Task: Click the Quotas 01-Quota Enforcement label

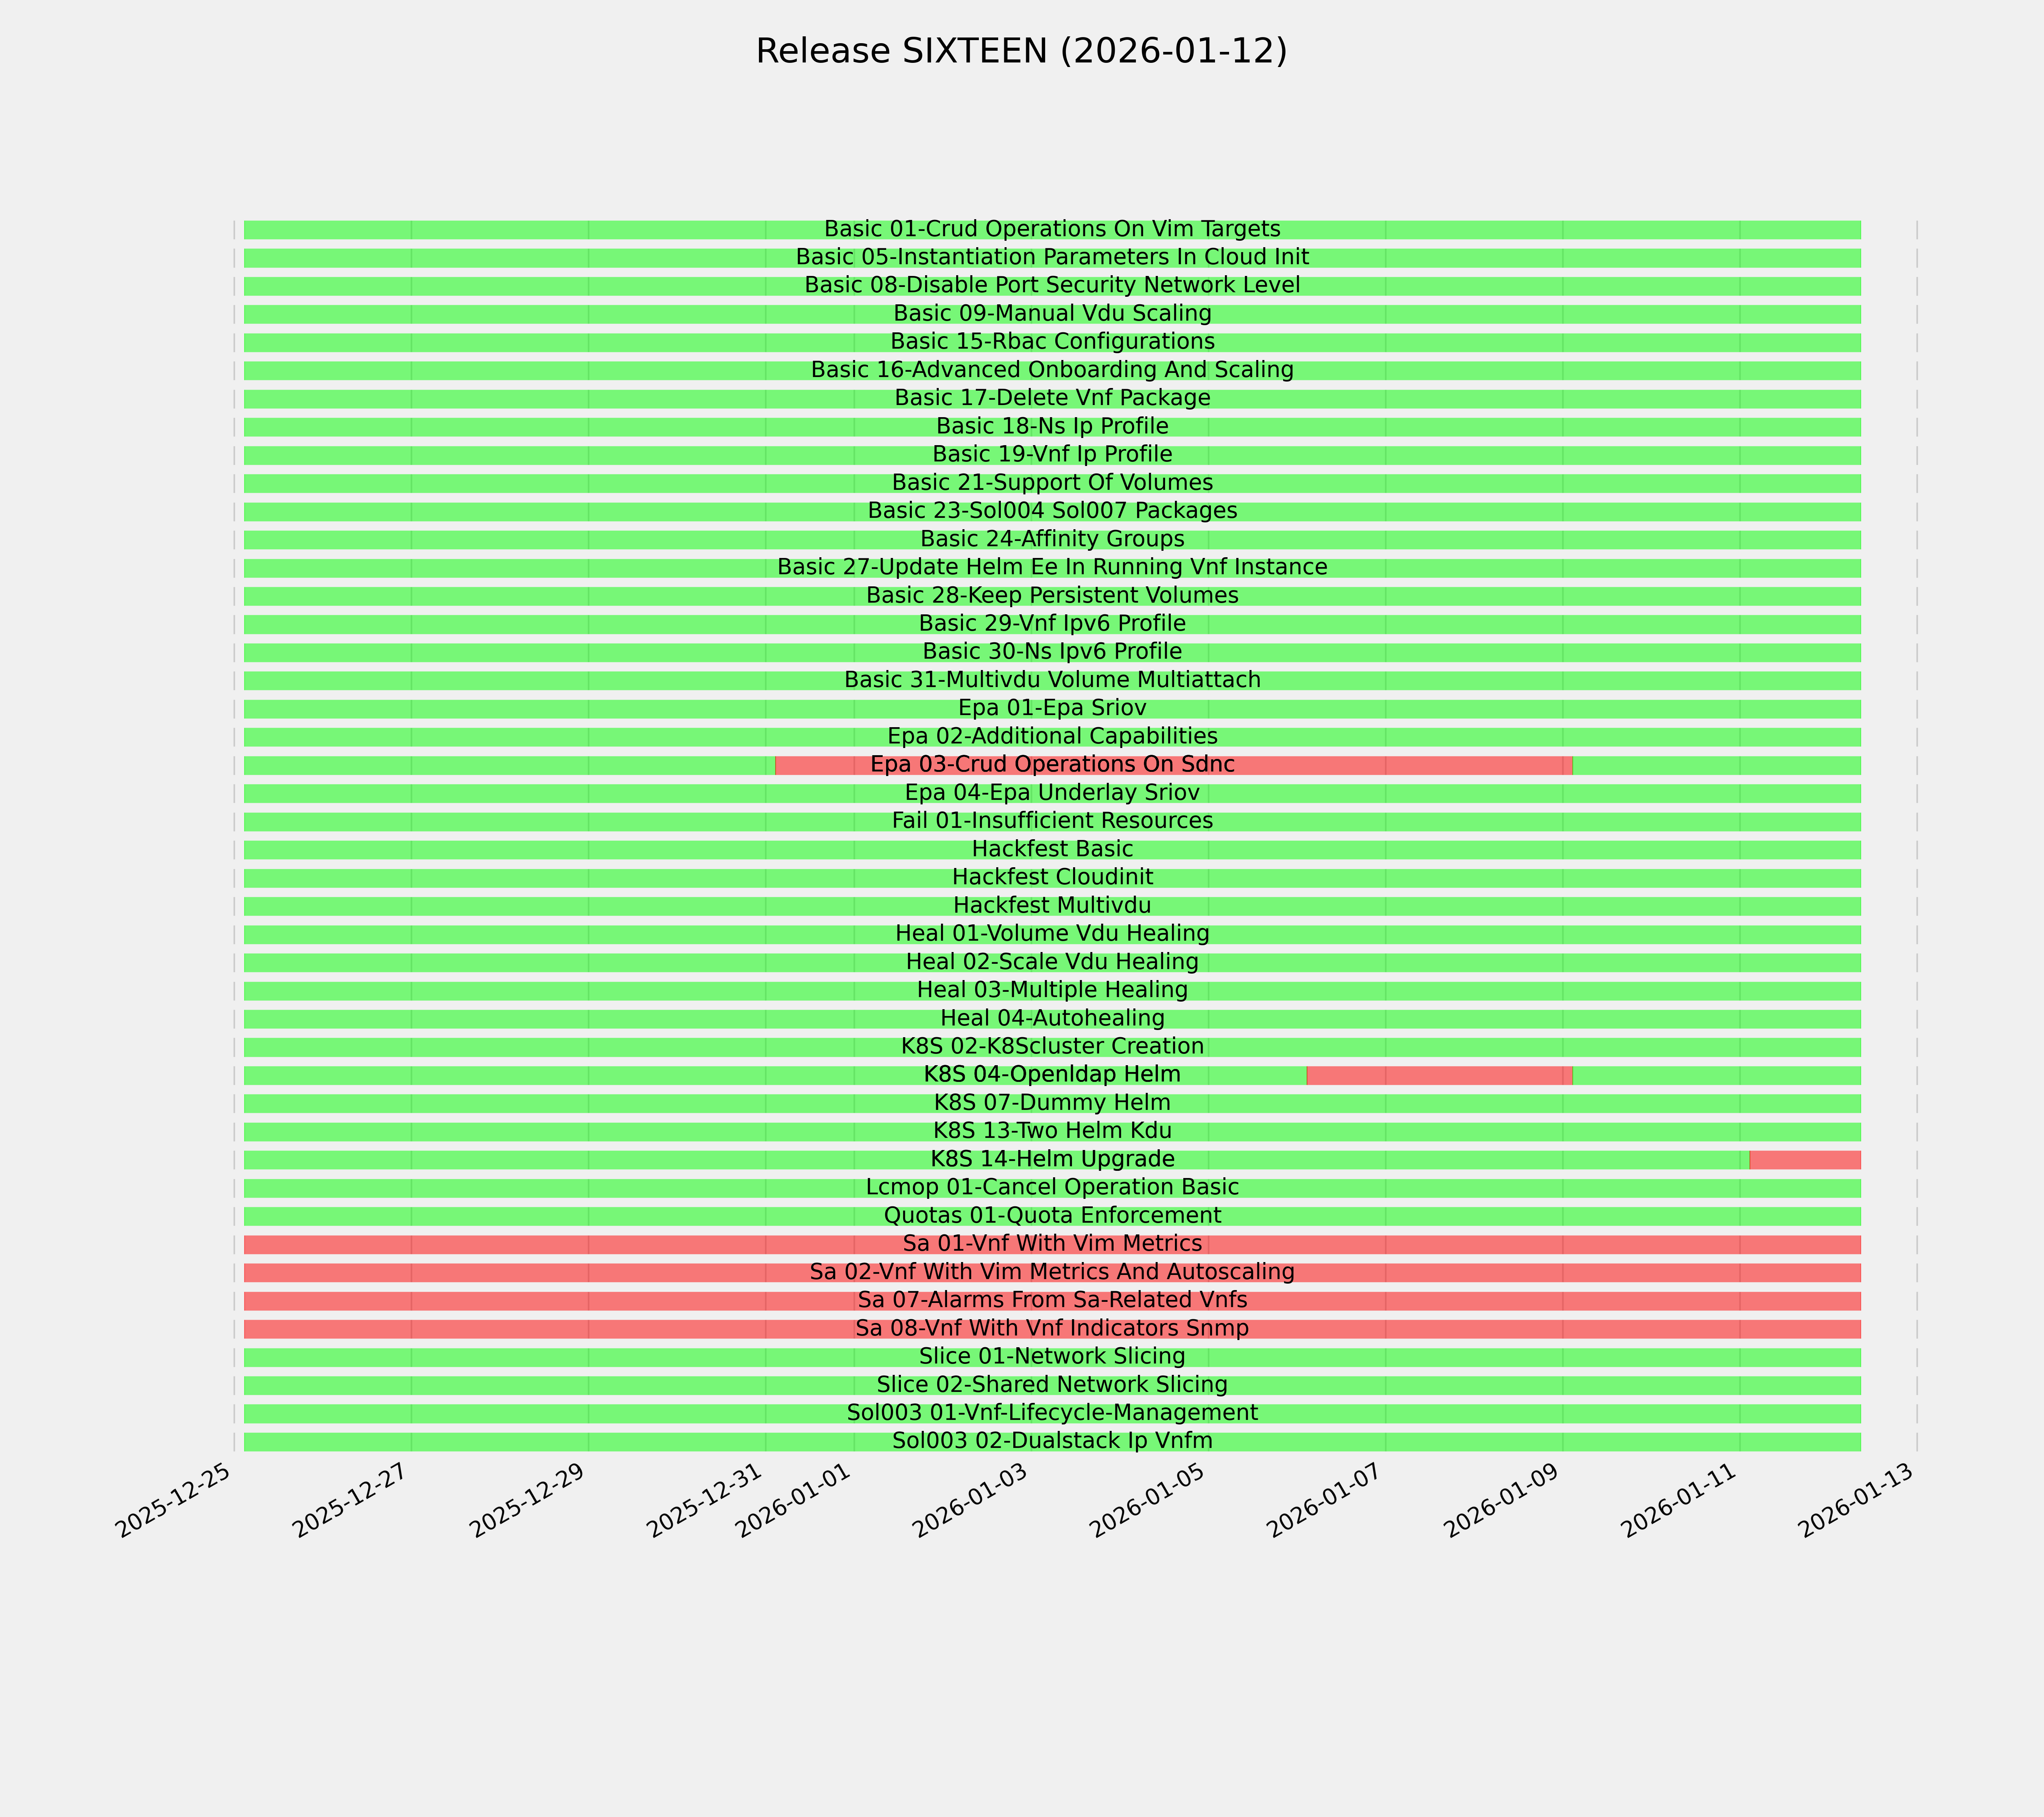Action: coord(1052,1216)
